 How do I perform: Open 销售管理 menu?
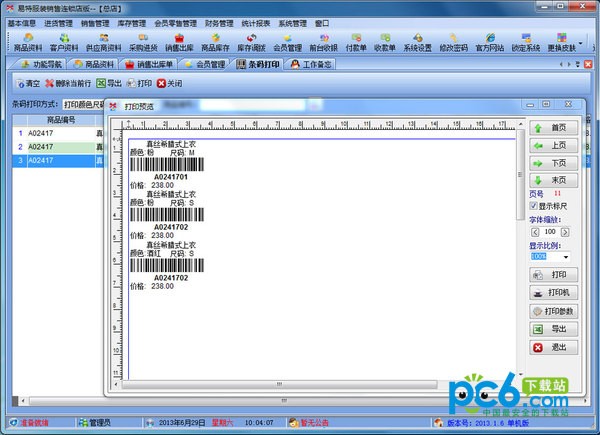[x=95, y=24]
